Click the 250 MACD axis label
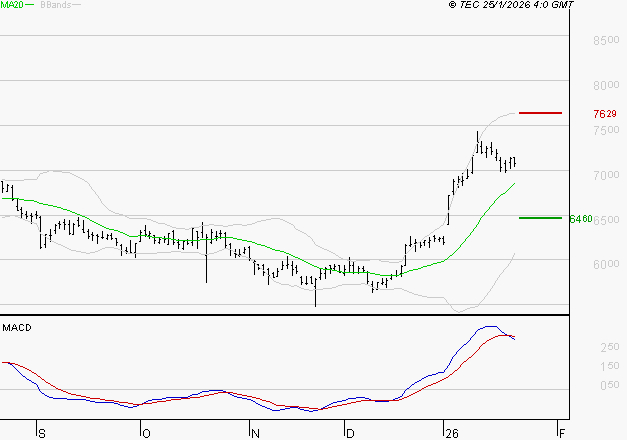The width and height of the screenshot is (627, 440). click(610, 347)
